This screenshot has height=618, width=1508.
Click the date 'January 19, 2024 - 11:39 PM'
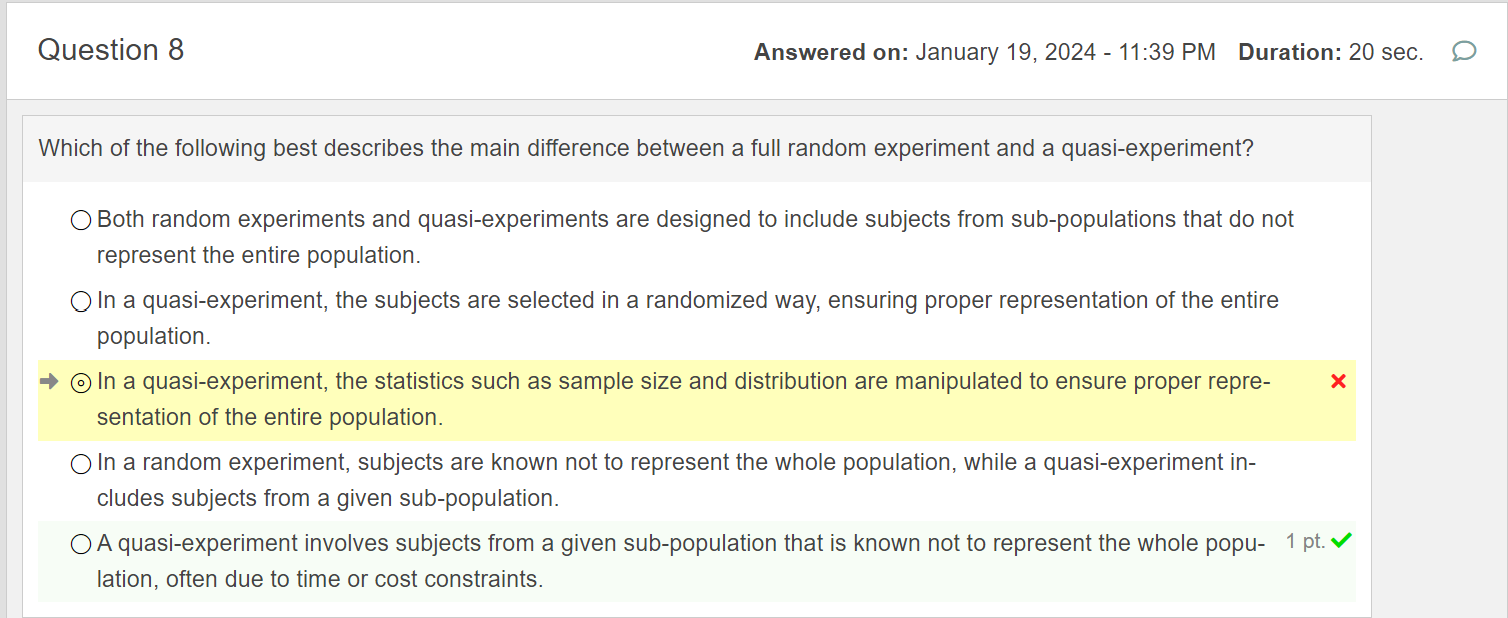1065,52
